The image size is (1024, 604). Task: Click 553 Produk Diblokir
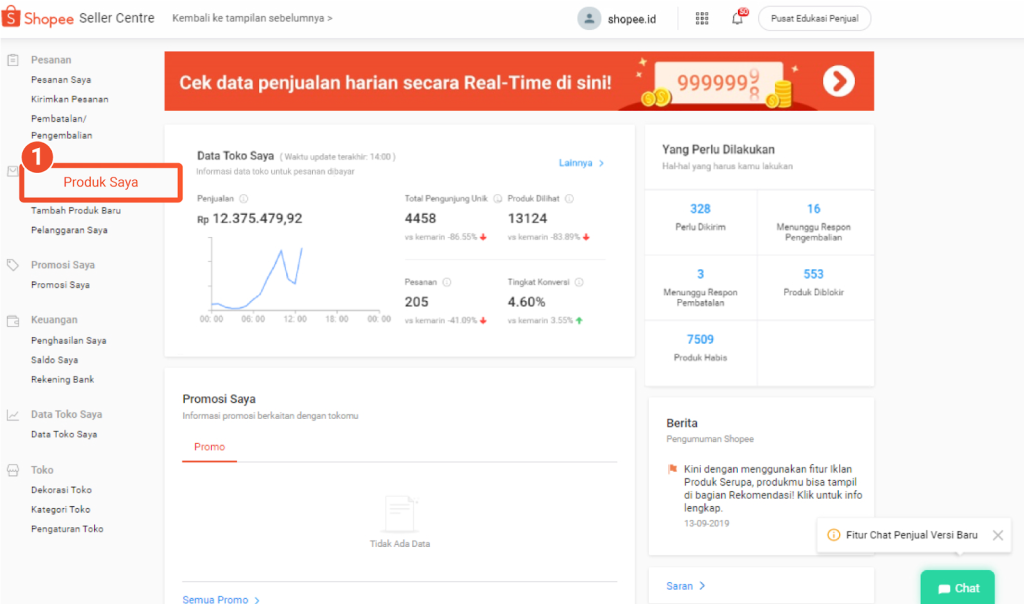[813, 282]
